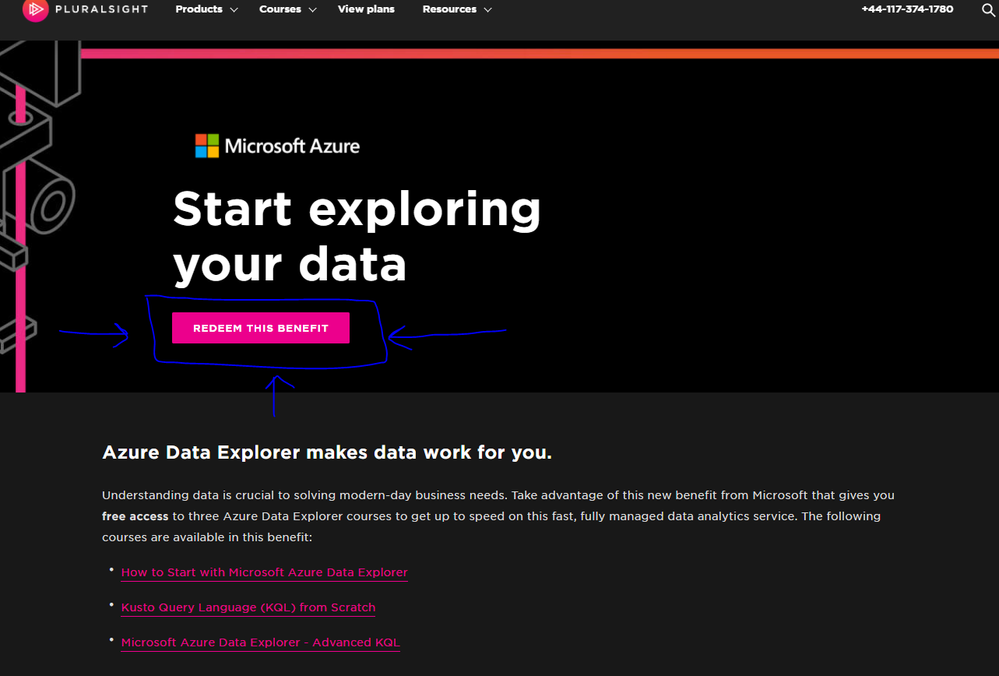The image size is (999, 676).
Task: Expand the Products dropdown chevron
Action: [x=234, y=10]
